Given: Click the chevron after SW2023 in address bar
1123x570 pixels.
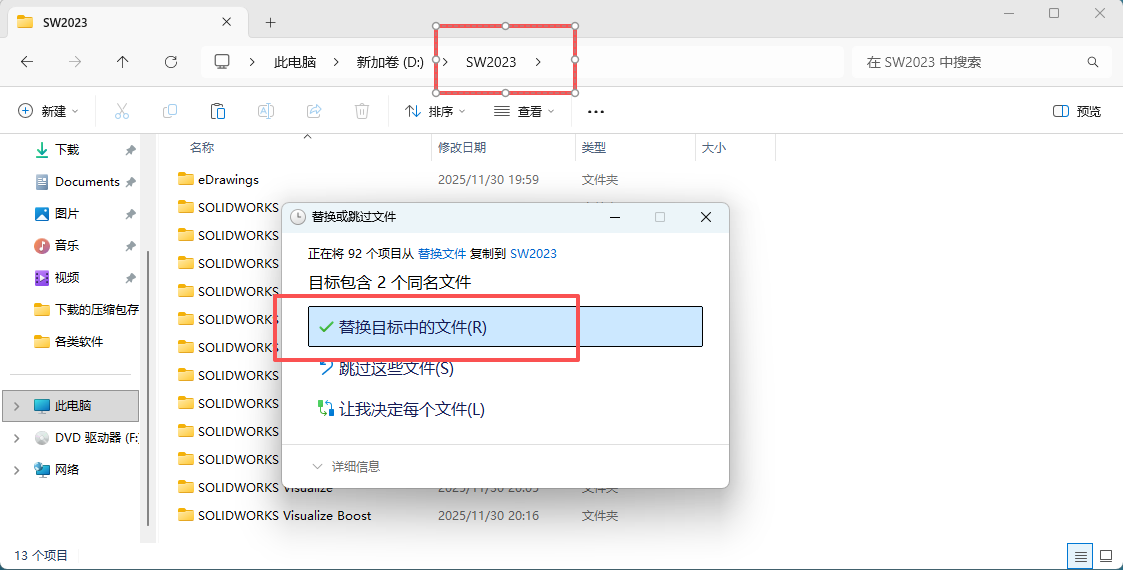Looking at the screenshot, I should point(538,62).
